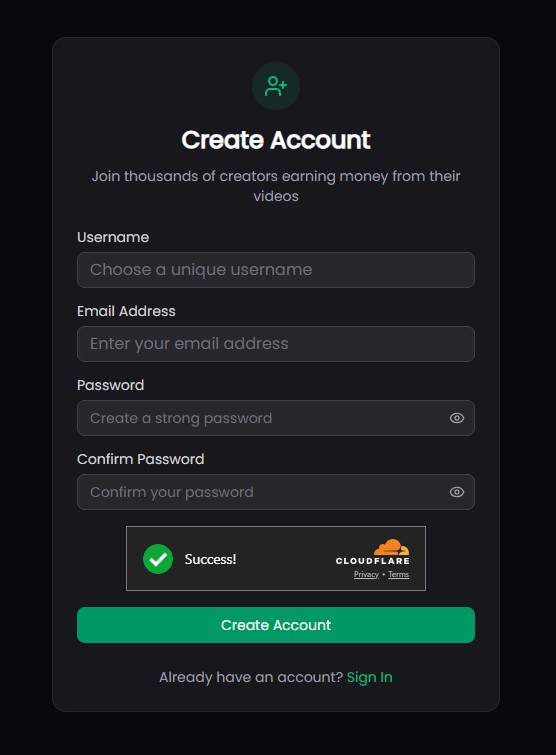Click the CLOUDFLARE wordmark text
This screenshot has width=556, height=755.
coord(373,561)
